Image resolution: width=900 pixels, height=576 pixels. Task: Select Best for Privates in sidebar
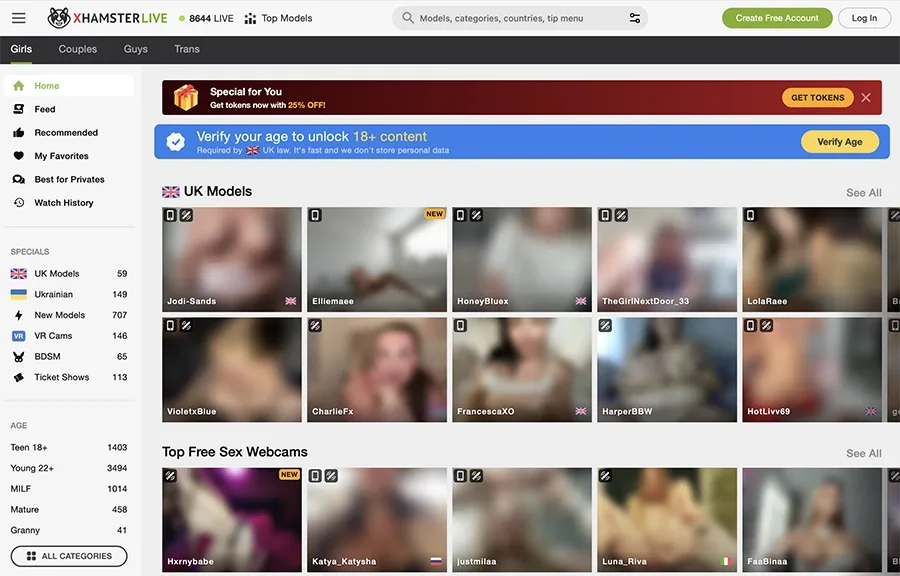click(69, 180)
